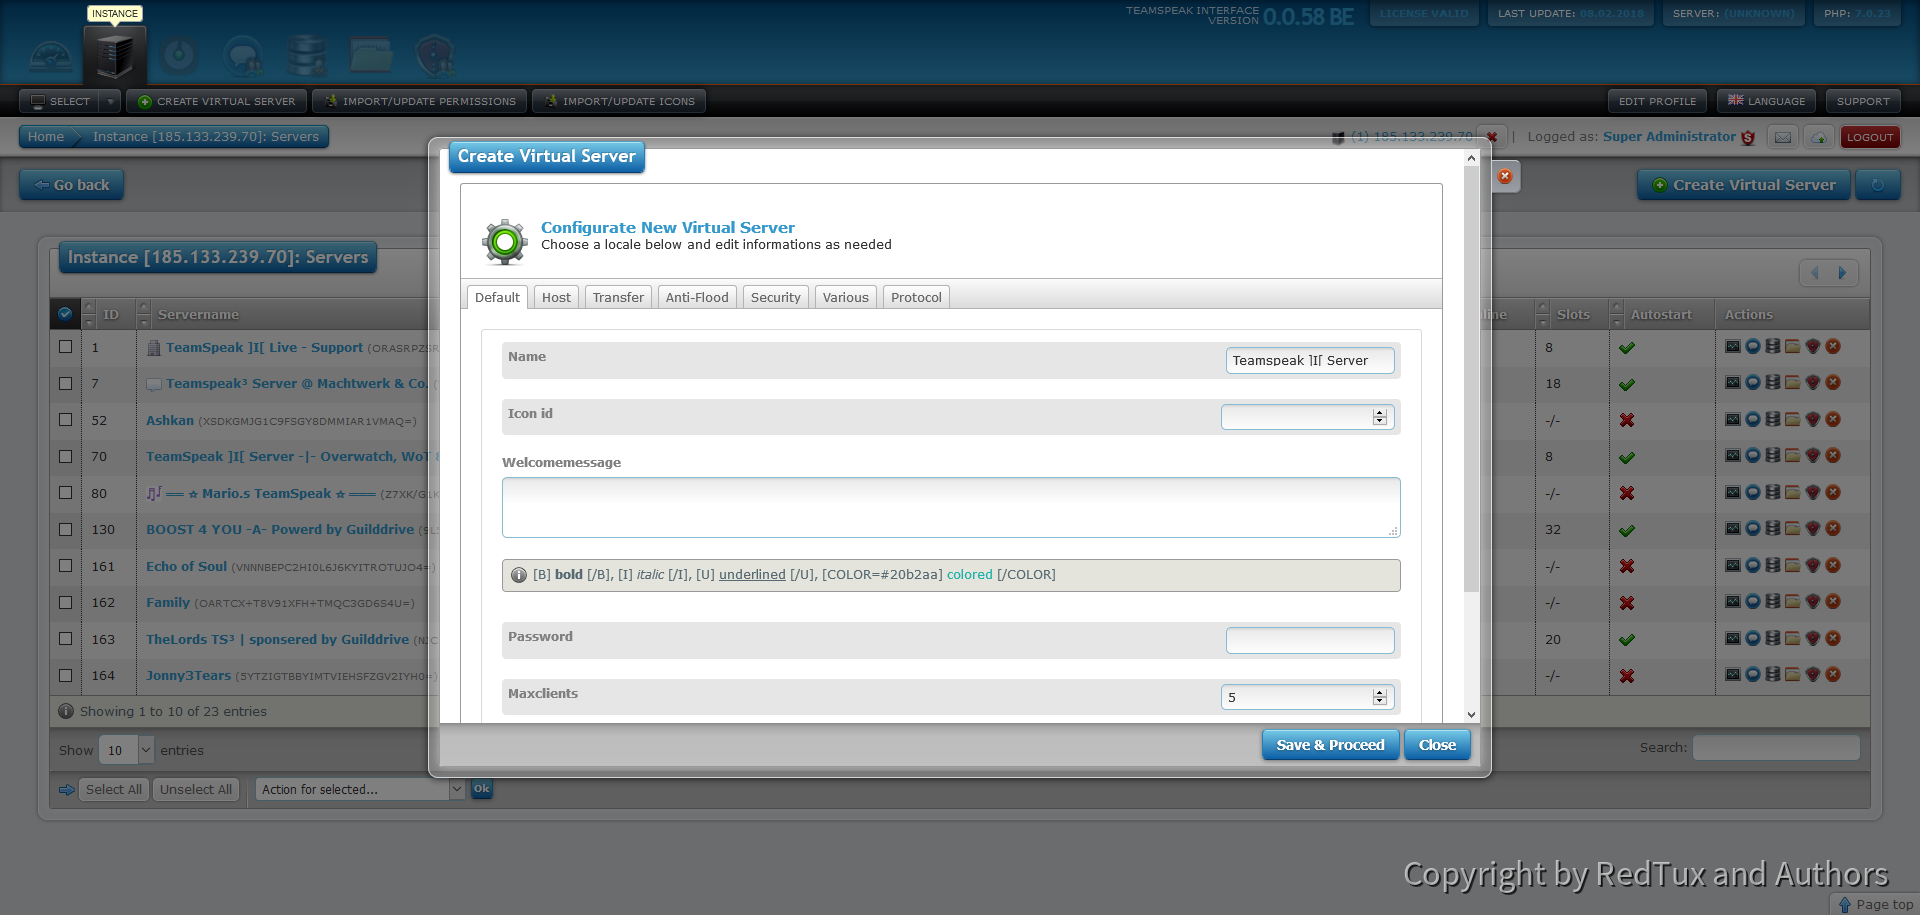Click the monitor icon in the row for server ID 1

[x=1733, y=347]
